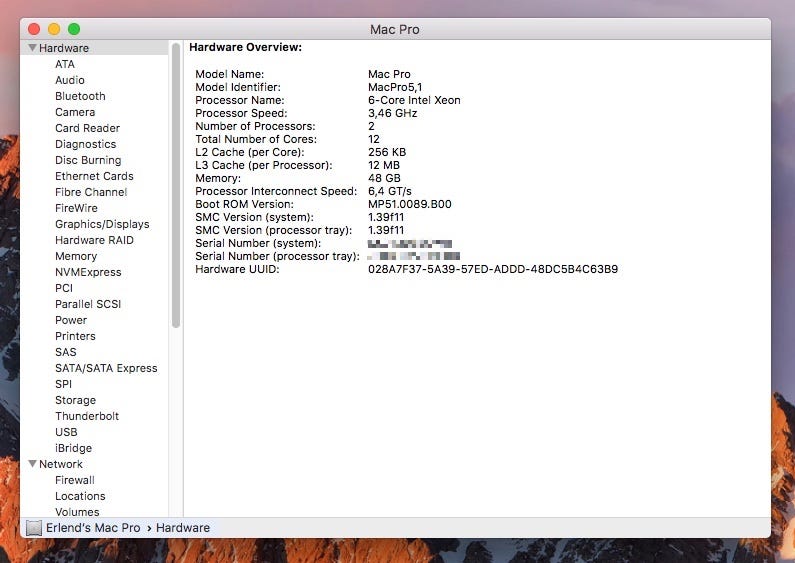This screenshot has height=563, width=795.
Task: Click Erlend's Mac Pro in path bar
Action: pyautogui.click(x=93, y=527)
